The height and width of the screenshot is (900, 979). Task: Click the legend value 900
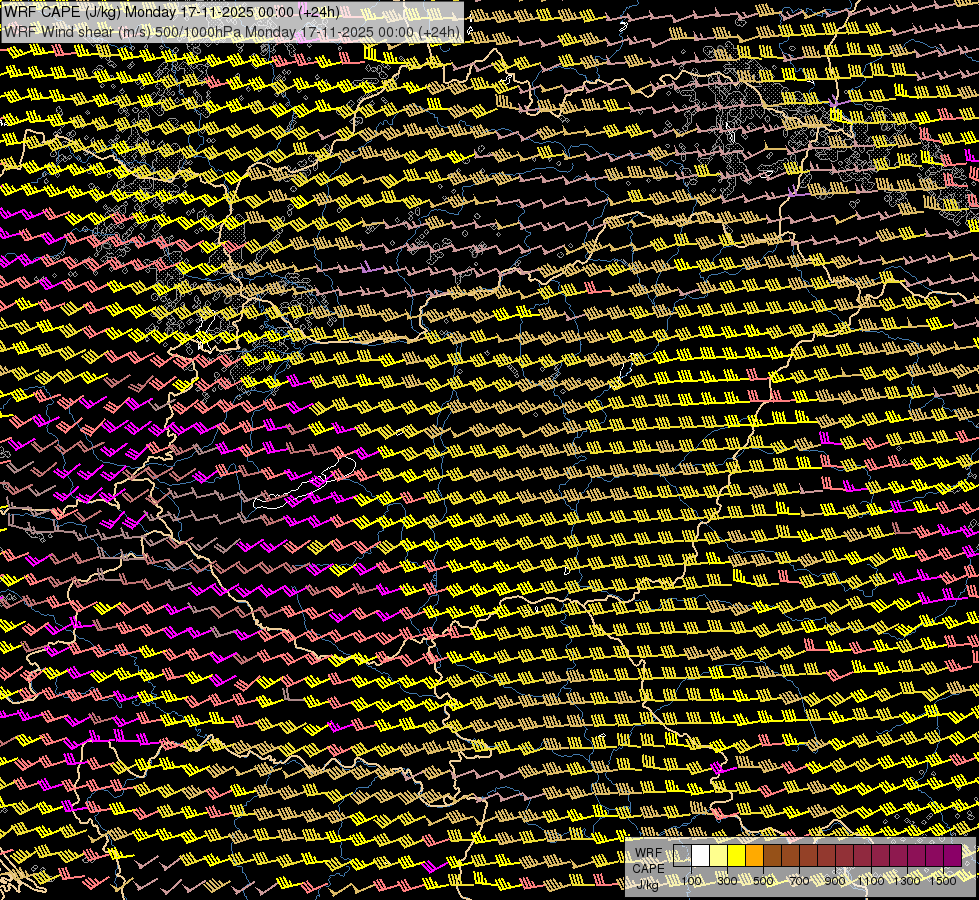835,881
